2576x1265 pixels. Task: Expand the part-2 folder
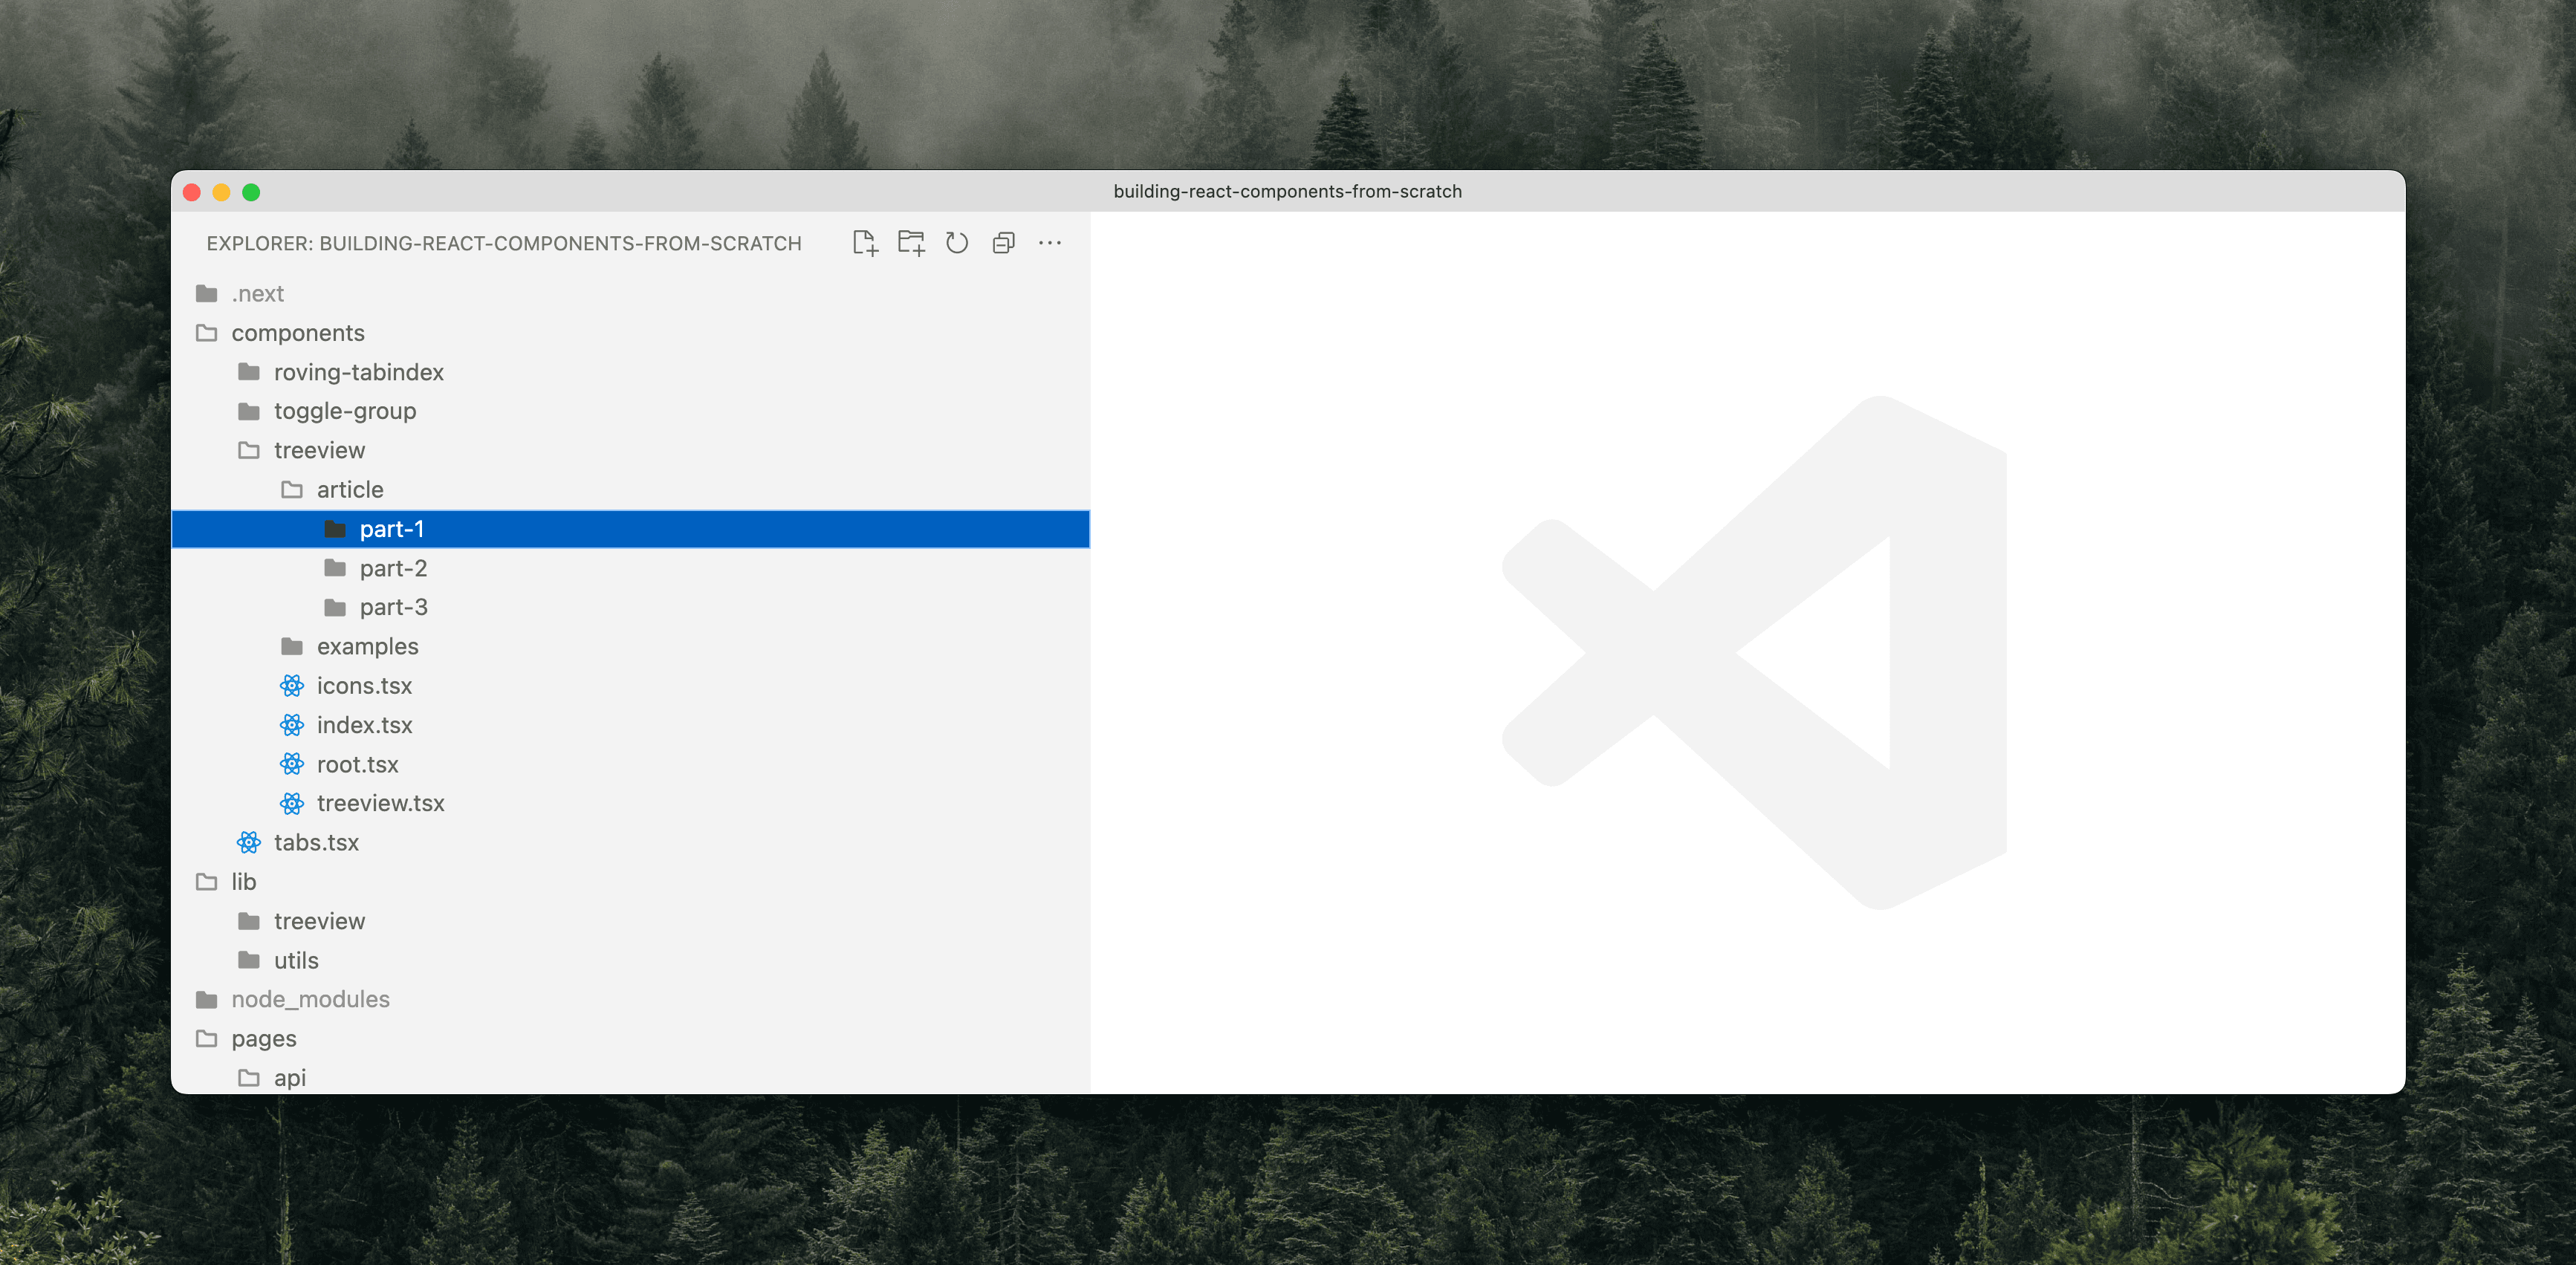(x=393, y=568)
